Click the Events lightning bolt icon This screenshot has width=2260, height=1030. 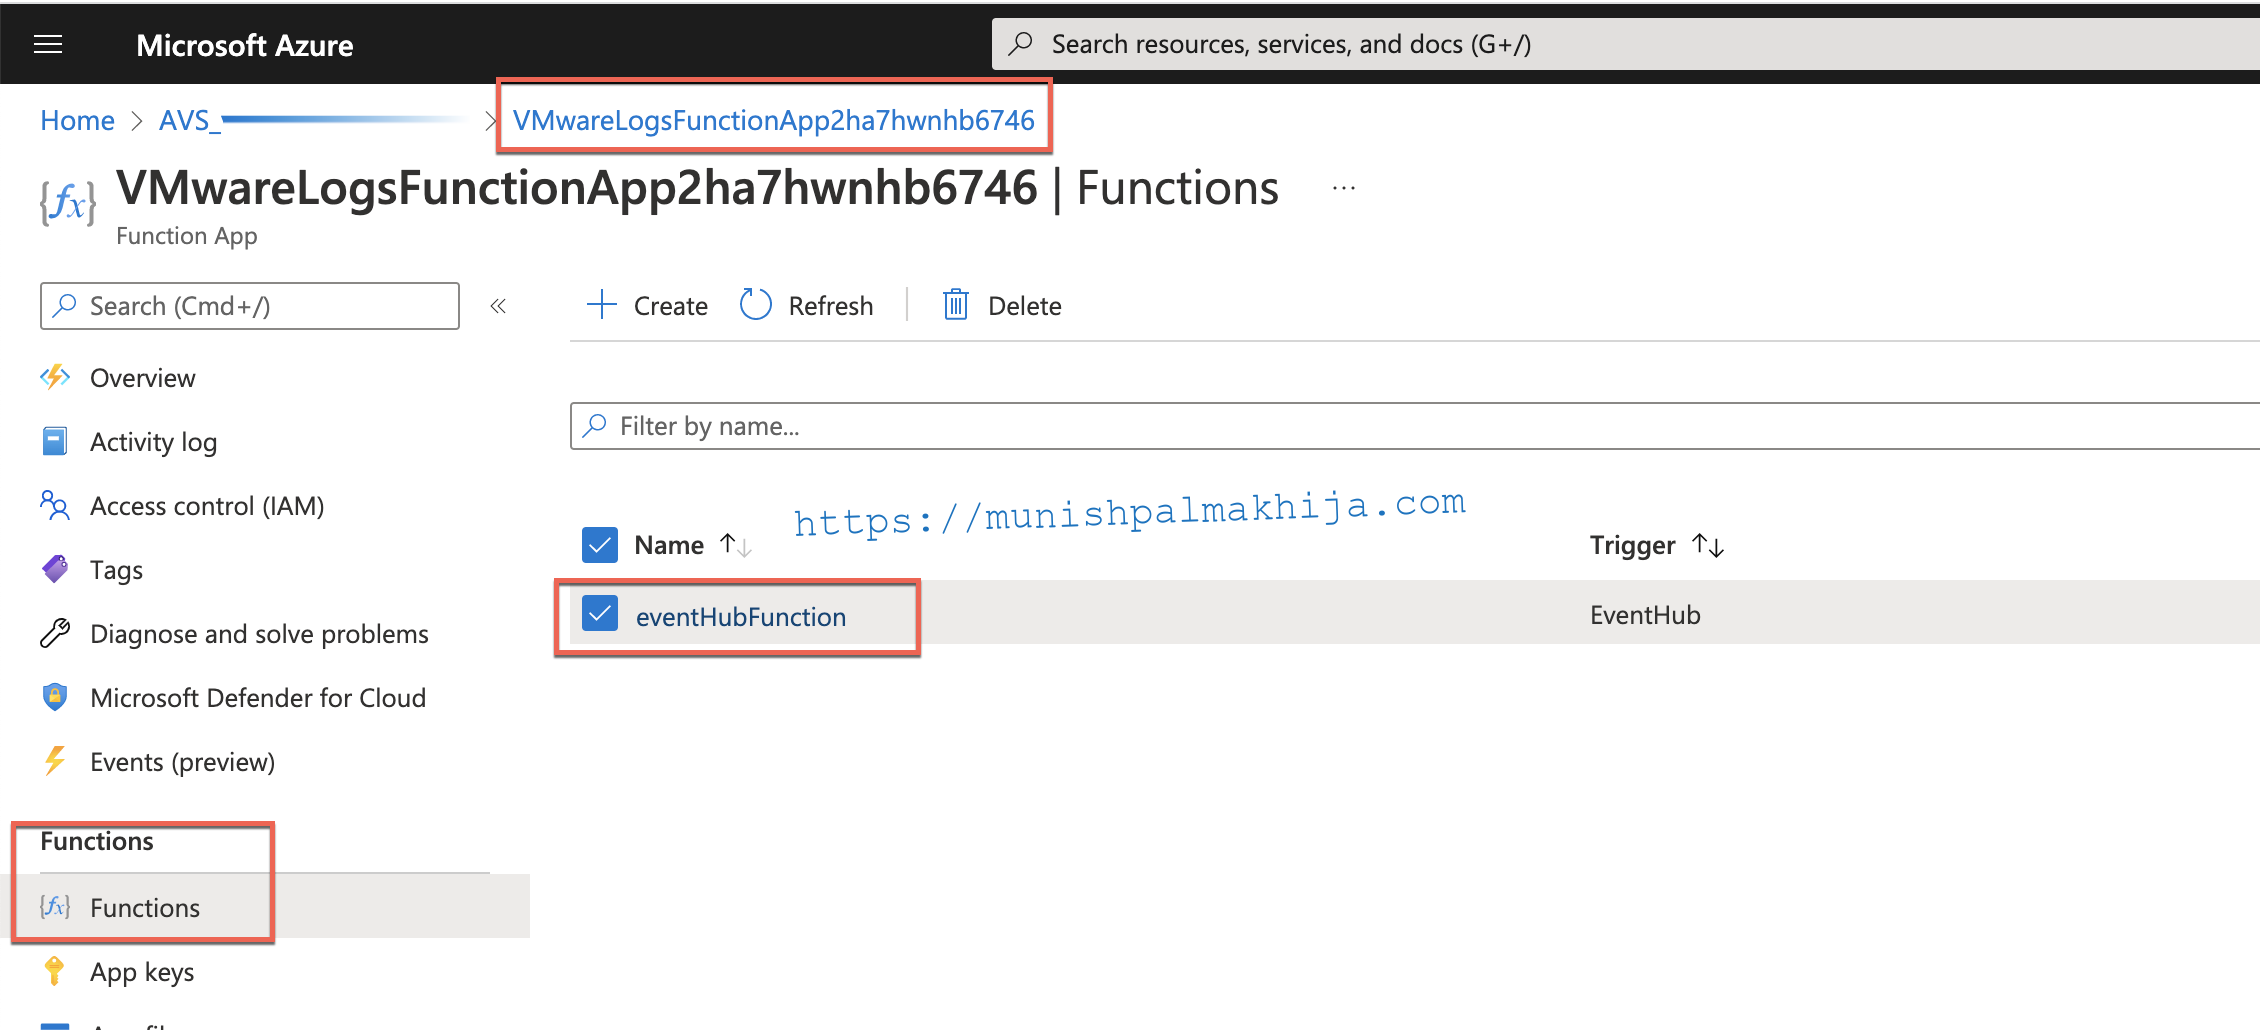coord(55,761)
